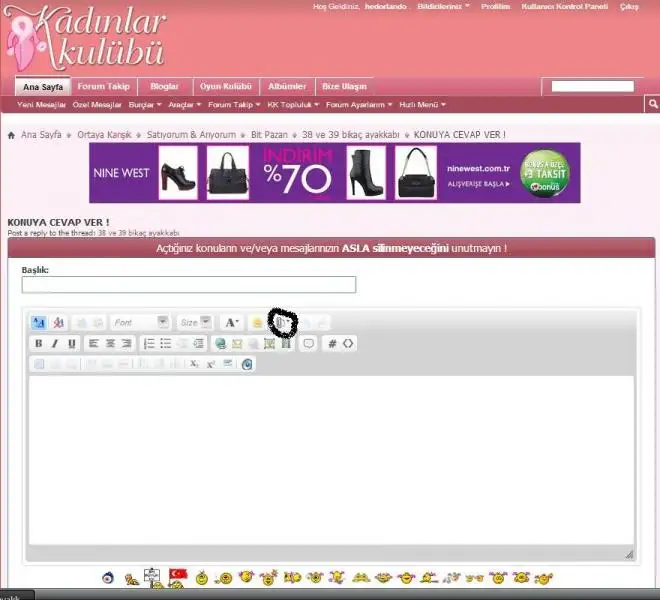Toggle underline text formatting
Image resolution: width=660 pixels, height=600 pixels.
(x=72, y=343)
